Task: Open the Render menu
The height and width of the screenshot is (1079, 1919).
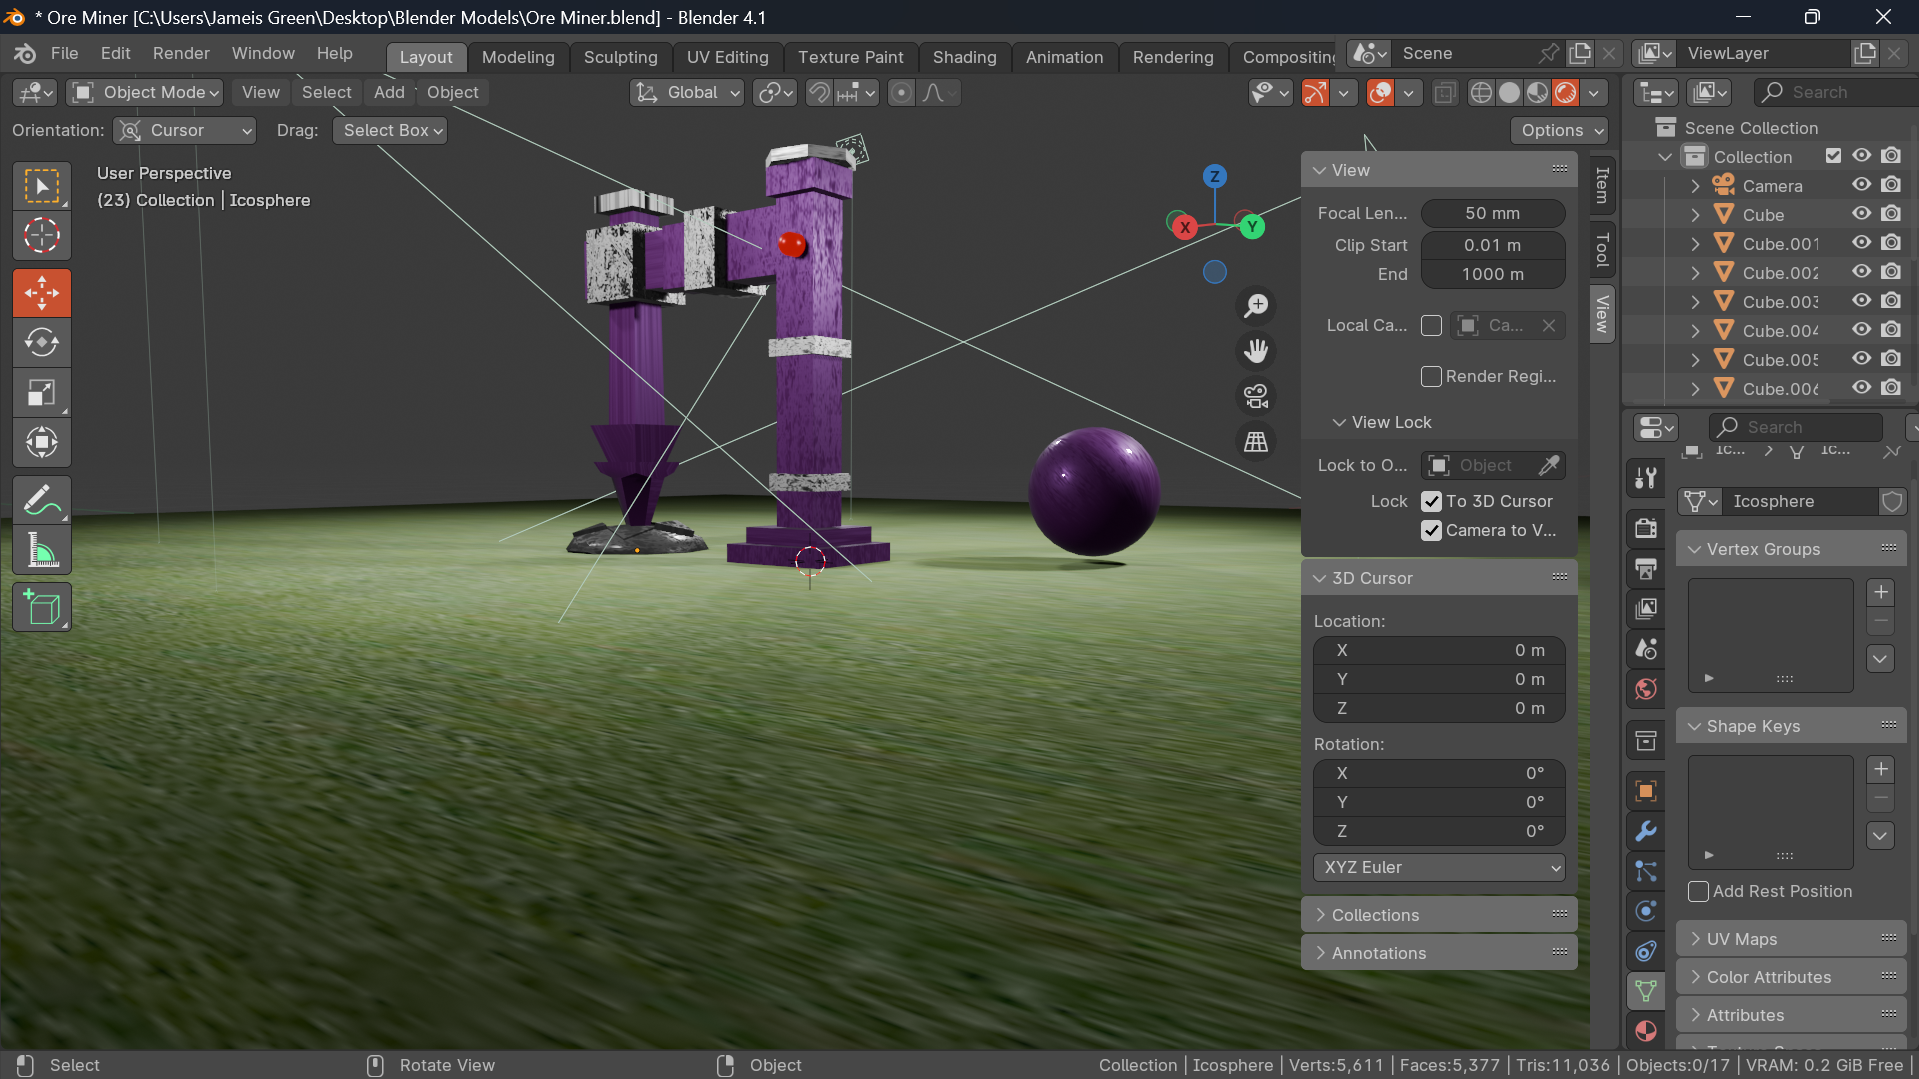Action: 181,53
